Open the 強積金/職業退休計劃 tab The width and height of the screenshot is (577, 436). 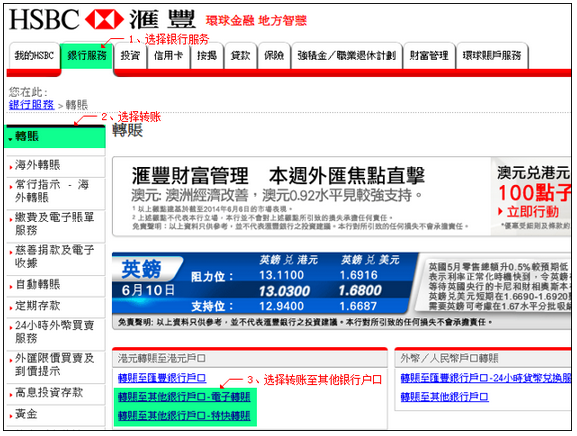347,56
